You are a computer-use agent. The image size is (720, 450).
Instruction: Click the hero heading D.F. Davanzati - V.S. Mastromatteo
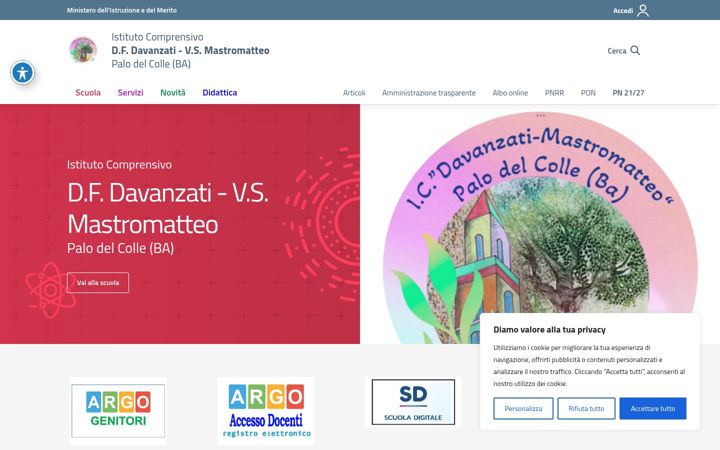[x=168, y=208]
